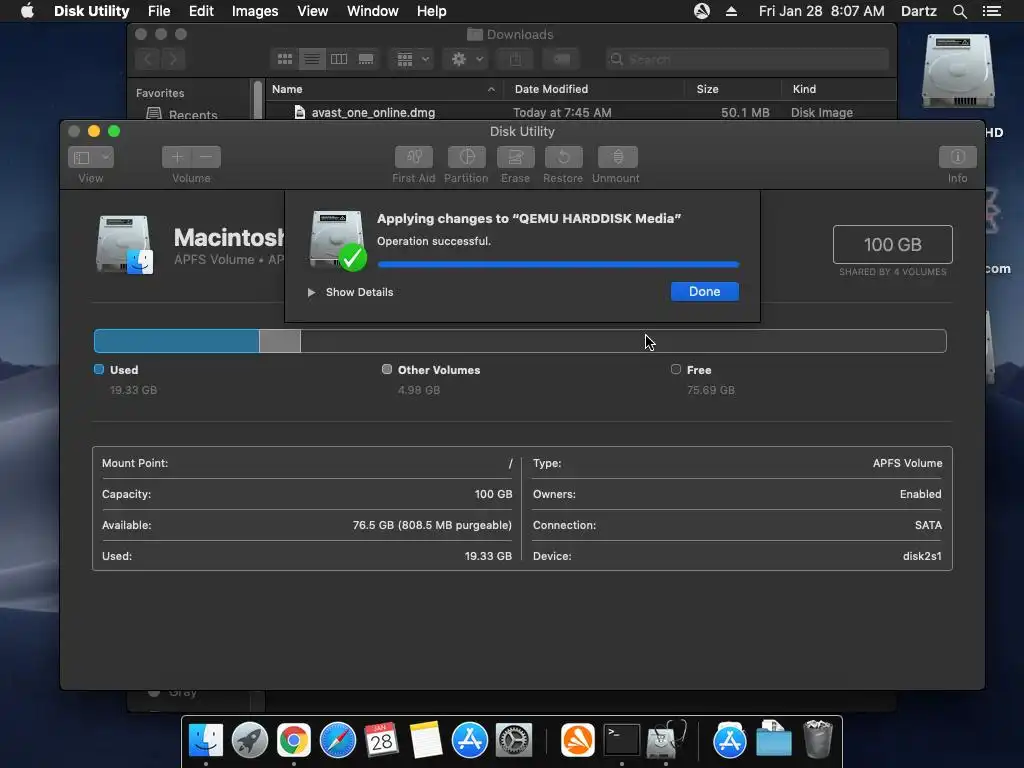Open the Edit menu
Viewport: 1024px width, 768px height.
pyautogui.click(x=201, y=11)
